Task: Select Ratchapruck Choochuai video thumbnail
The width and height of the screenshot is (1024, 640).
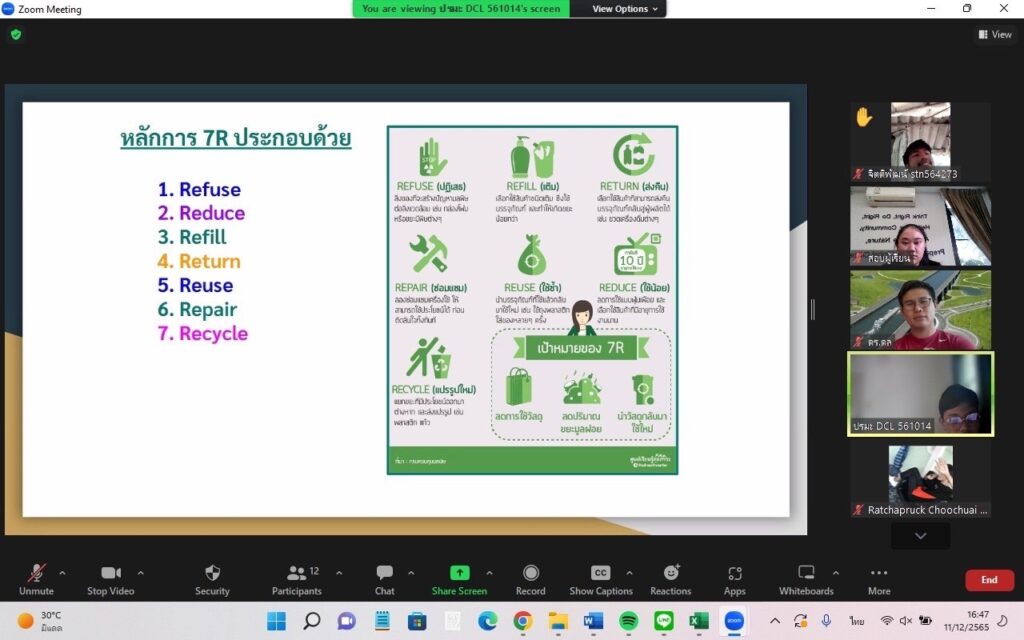Action: pos(920,481)
